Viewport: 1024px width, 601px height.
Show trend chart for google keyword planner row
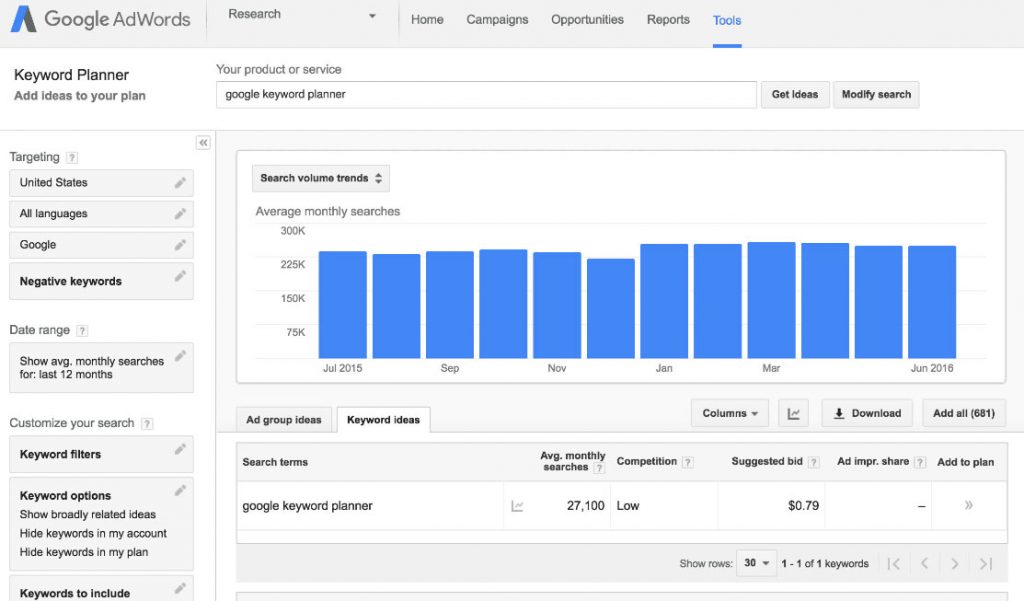517,506
